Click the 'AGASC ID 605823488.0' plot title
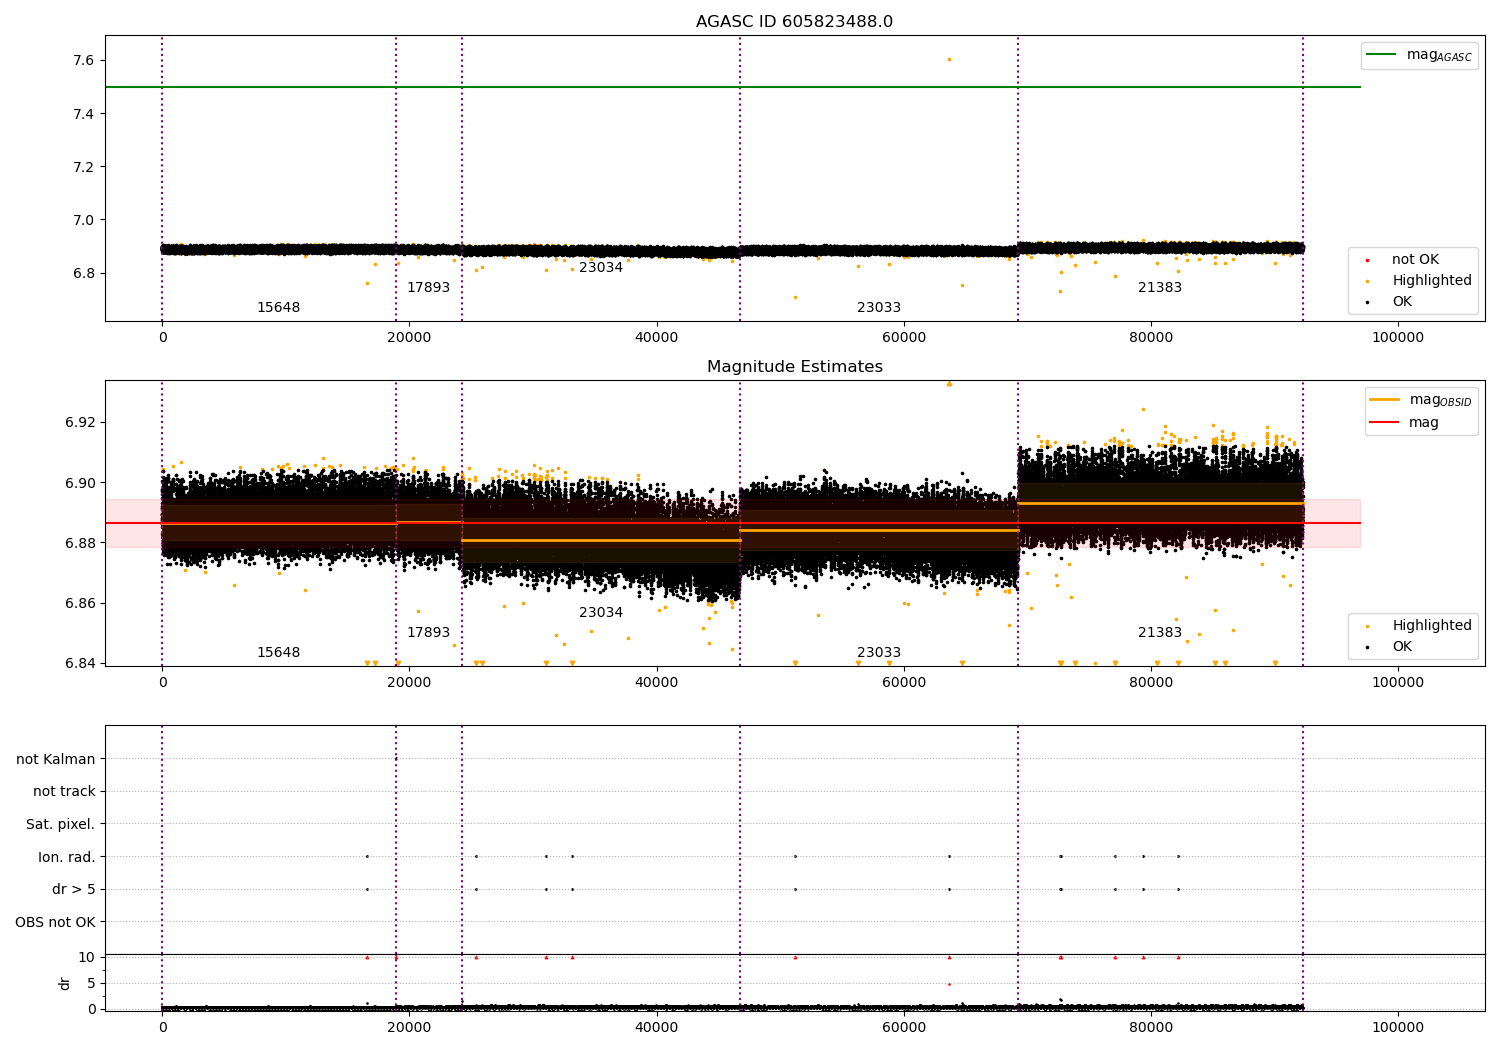1500x1050 pixels. (794, 22)
